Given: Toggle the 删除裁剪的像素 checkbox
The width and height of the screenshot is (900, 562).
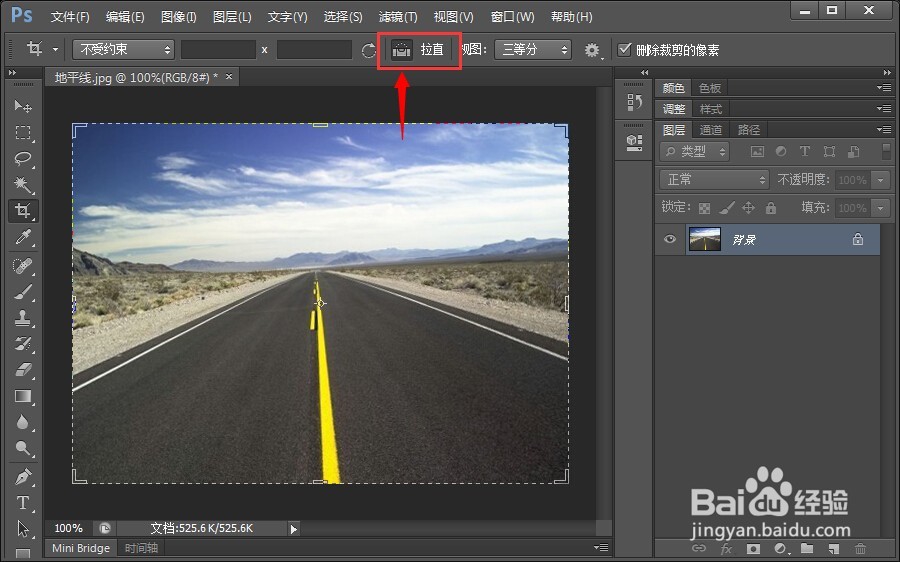Looking at the screenshot, I should coord(624,49).
